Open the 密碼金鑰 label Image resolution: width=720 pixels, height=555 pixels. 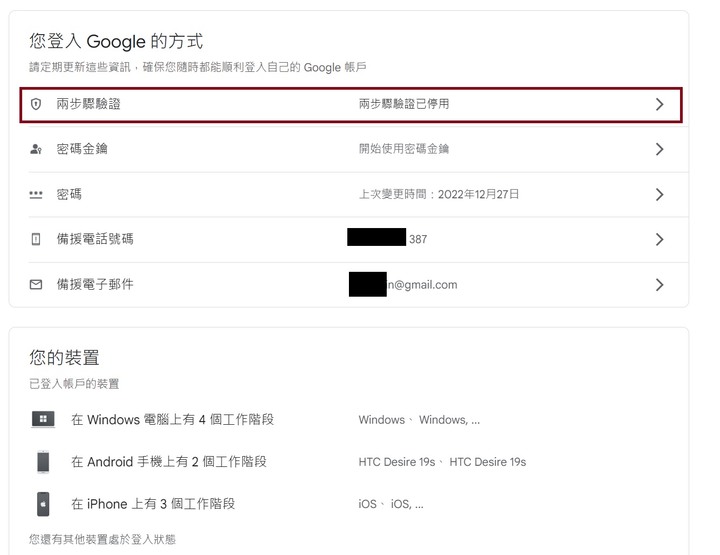tap(82, 149)
